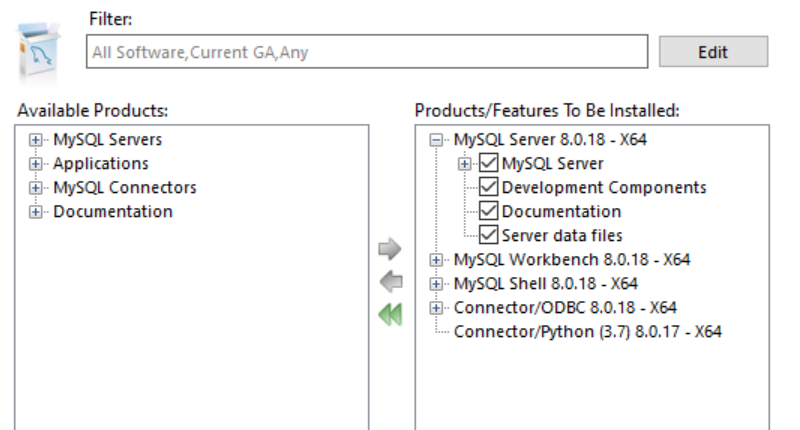
Task: Click the MySQL Installer box icon
Action: point(38,54)
